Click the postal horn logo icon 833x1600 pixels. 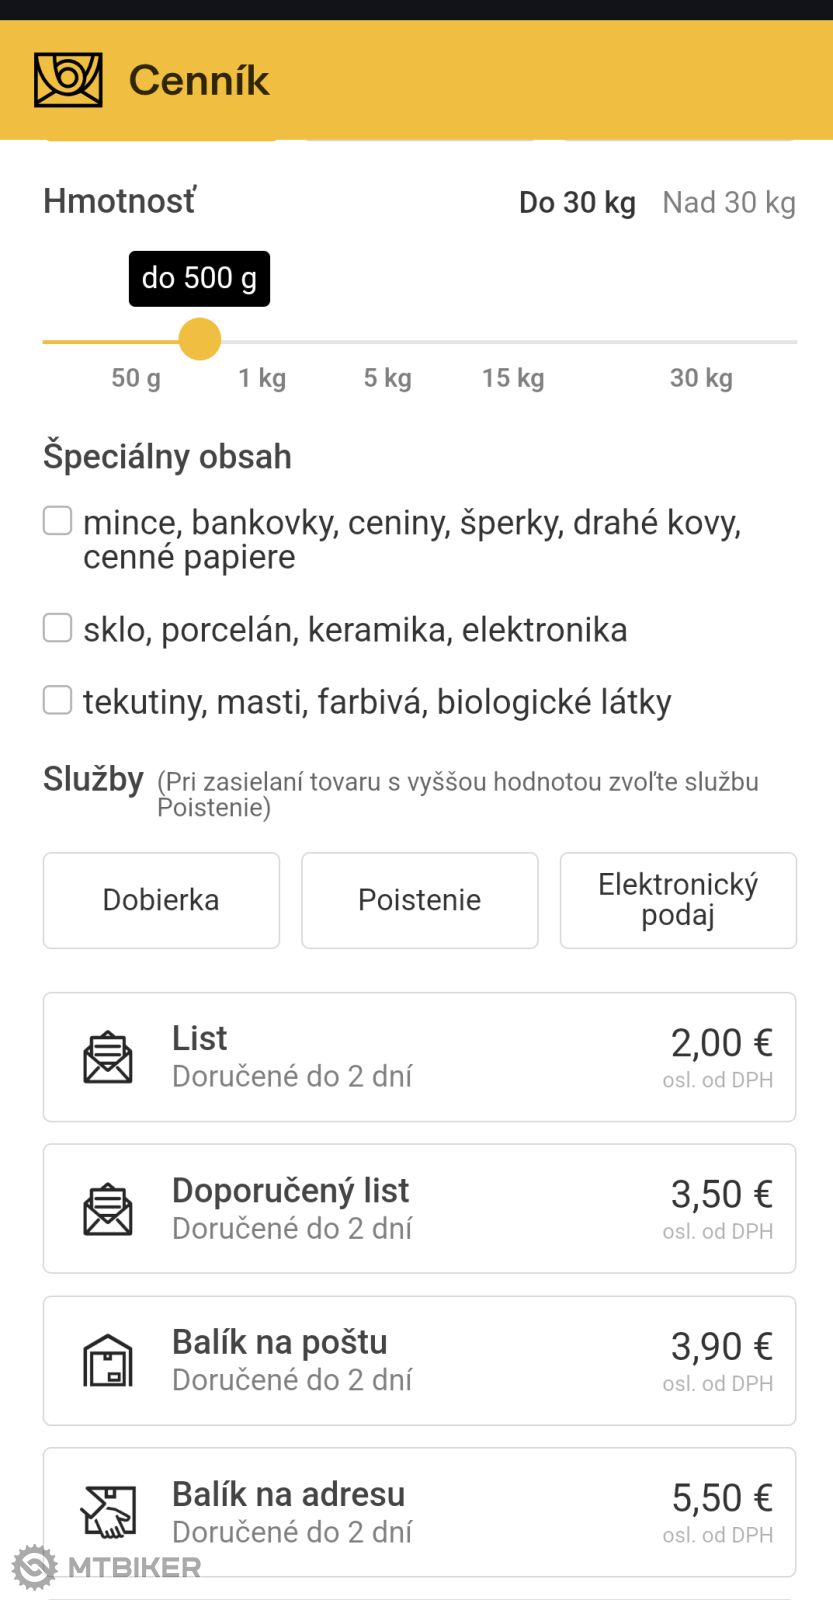(68, 80)
